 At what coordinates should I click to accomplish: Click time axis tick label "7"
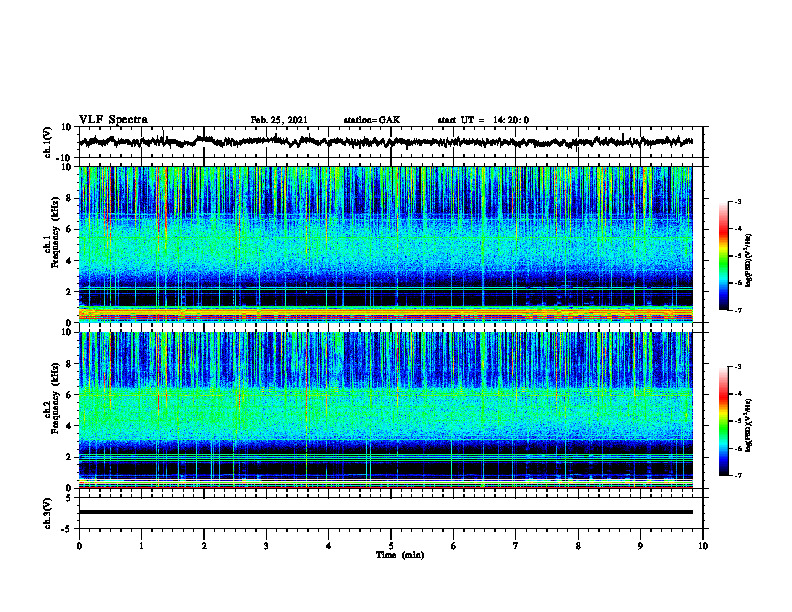516,546
